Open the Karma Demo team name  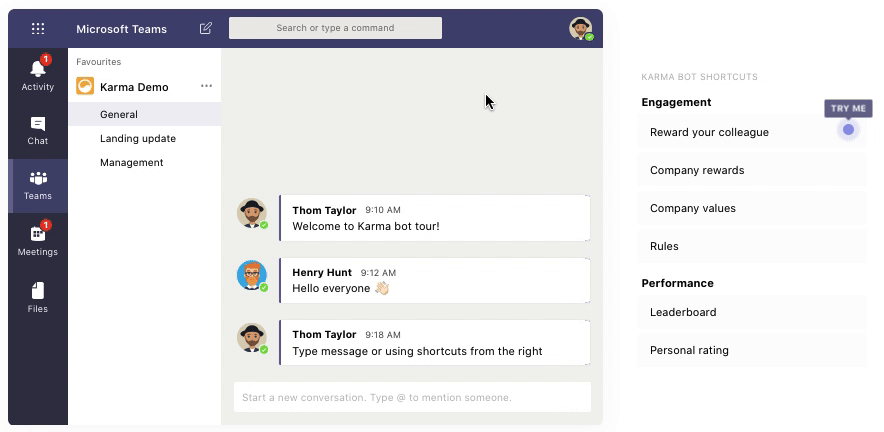coord(134,87)
